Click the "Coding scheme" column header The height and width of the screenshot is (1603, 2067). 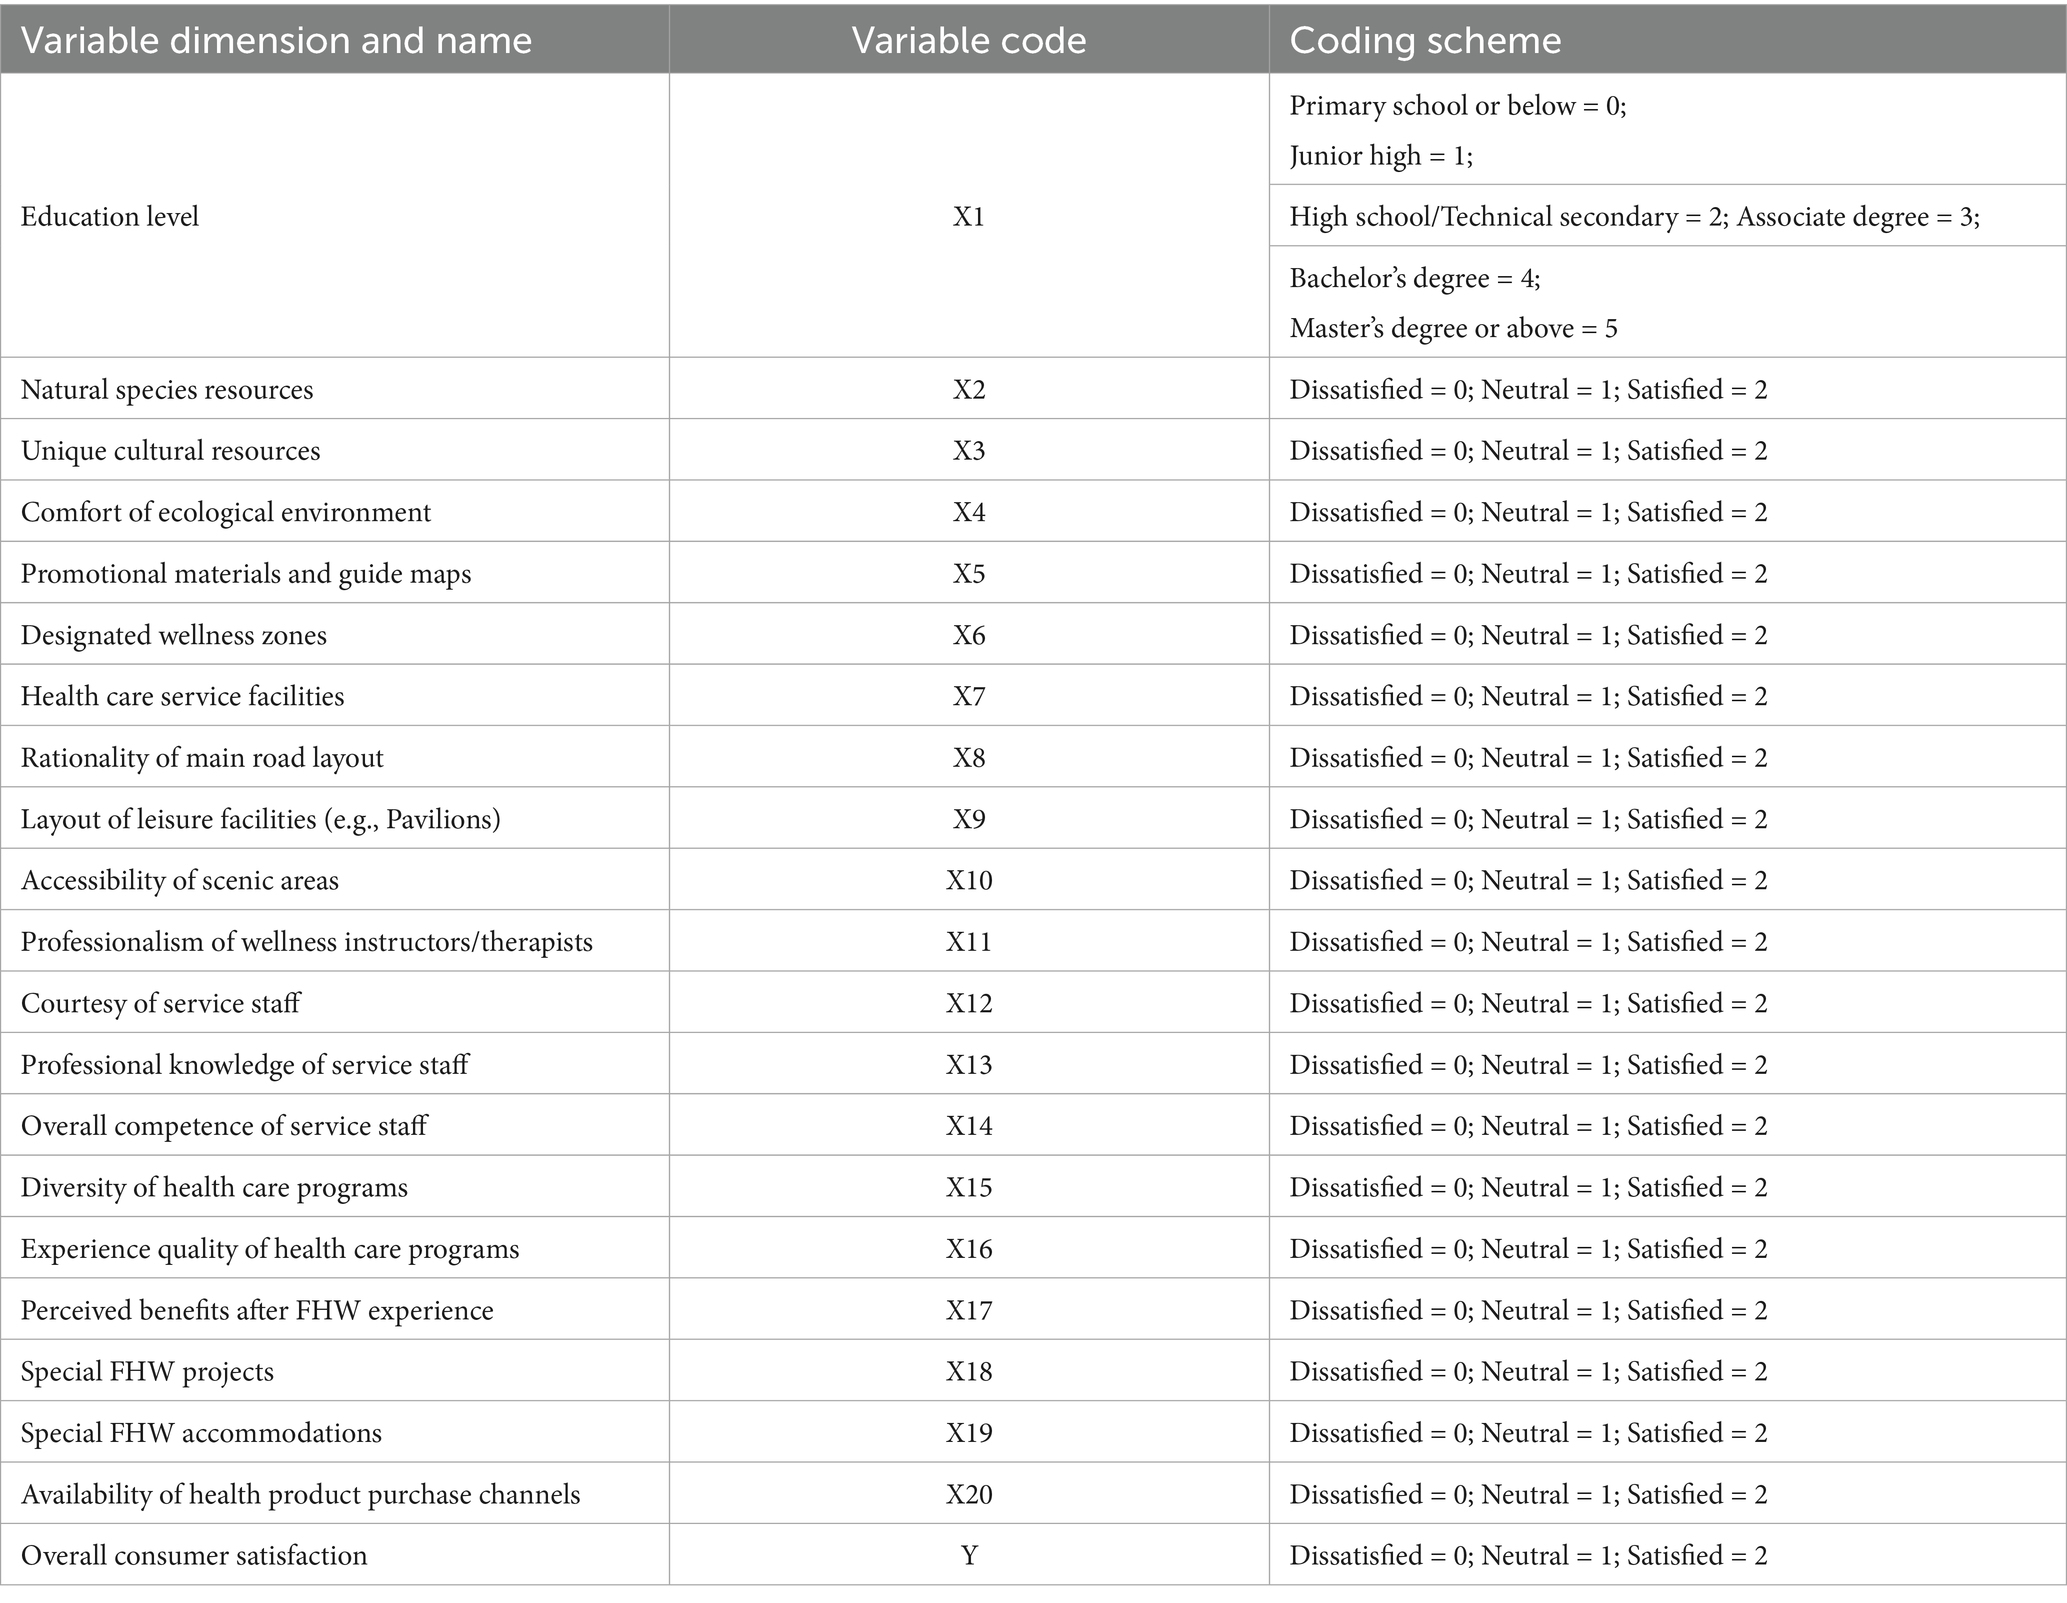click(1425, 41)
